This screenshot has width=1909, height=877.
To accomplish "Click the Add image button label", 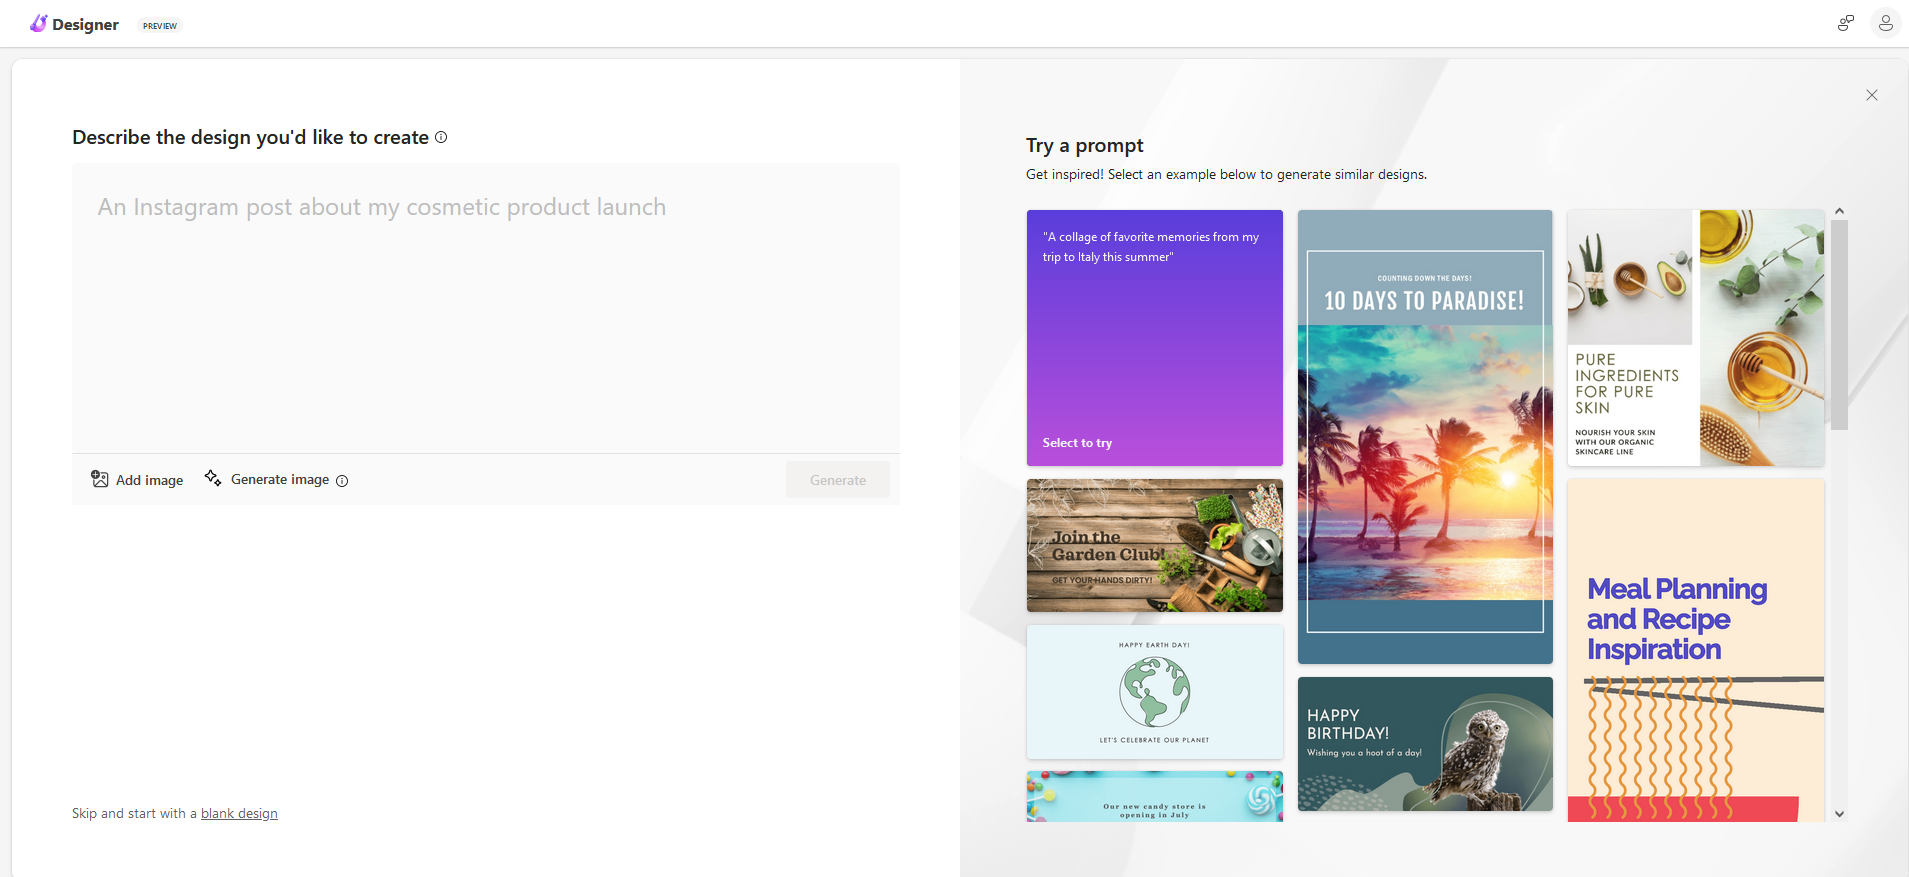I will (x=150, y=480).
